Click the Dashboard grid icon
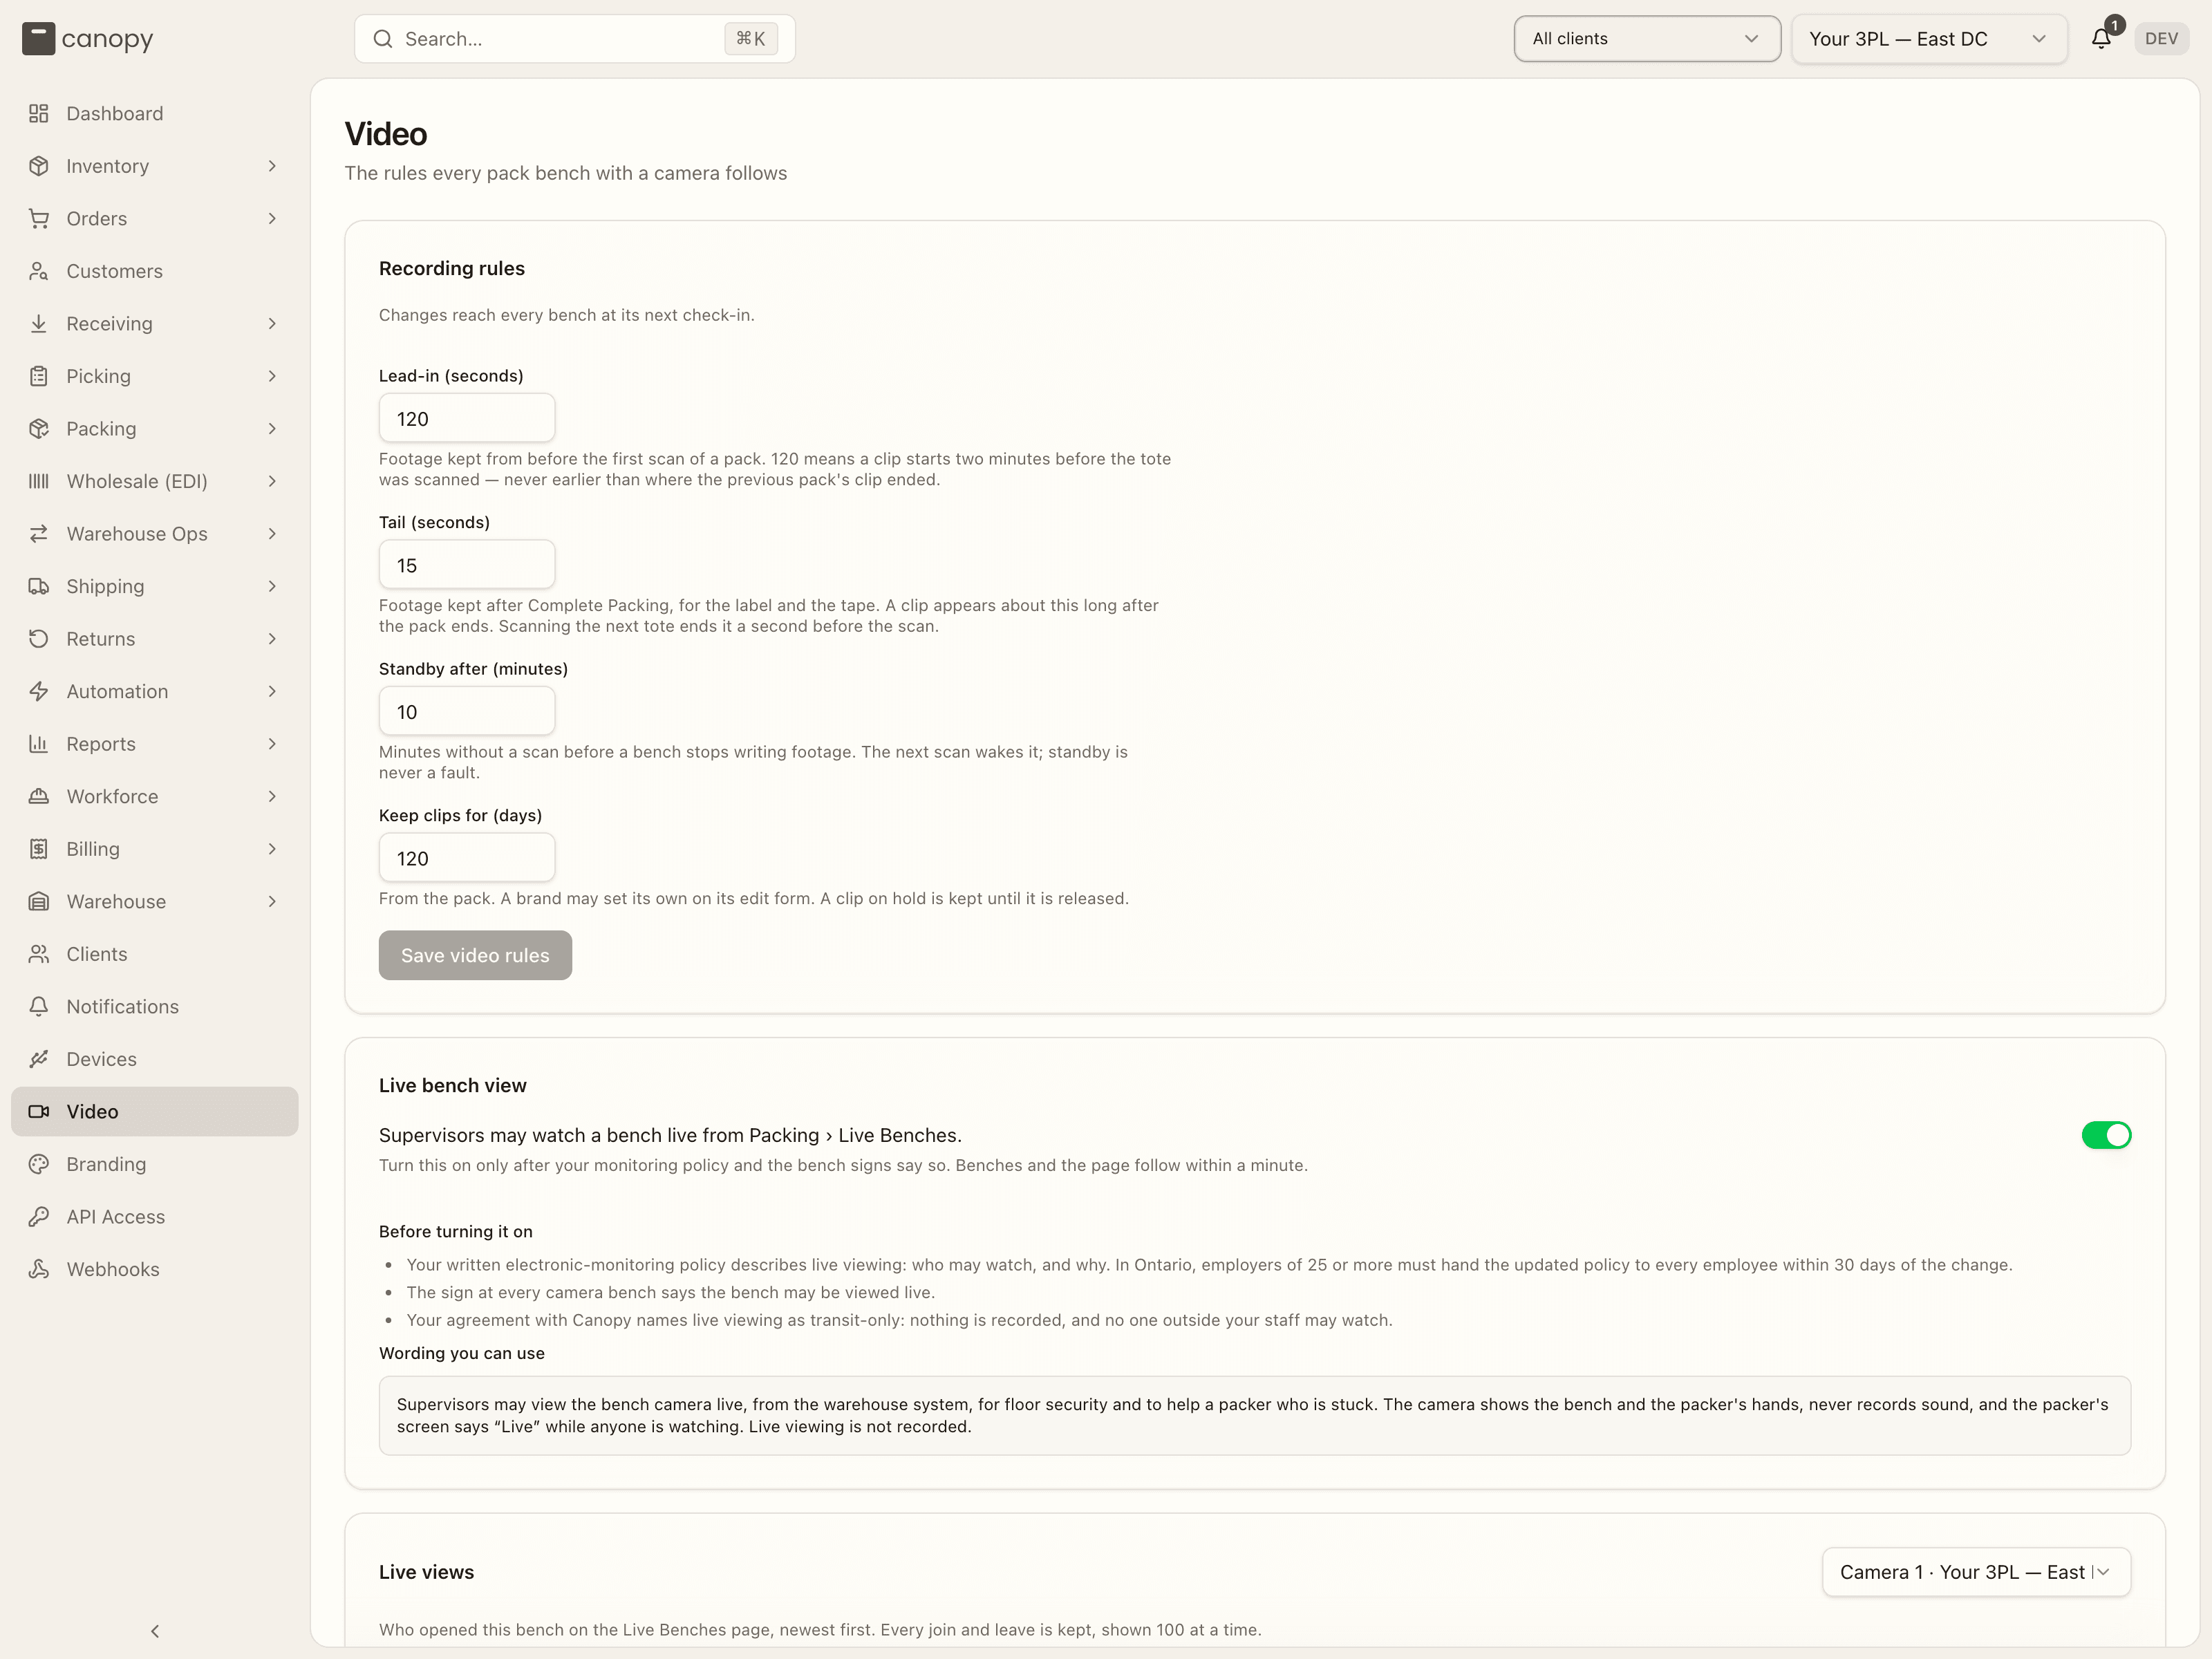This screenshot has height=1659, width=2212. click(39, 114)
